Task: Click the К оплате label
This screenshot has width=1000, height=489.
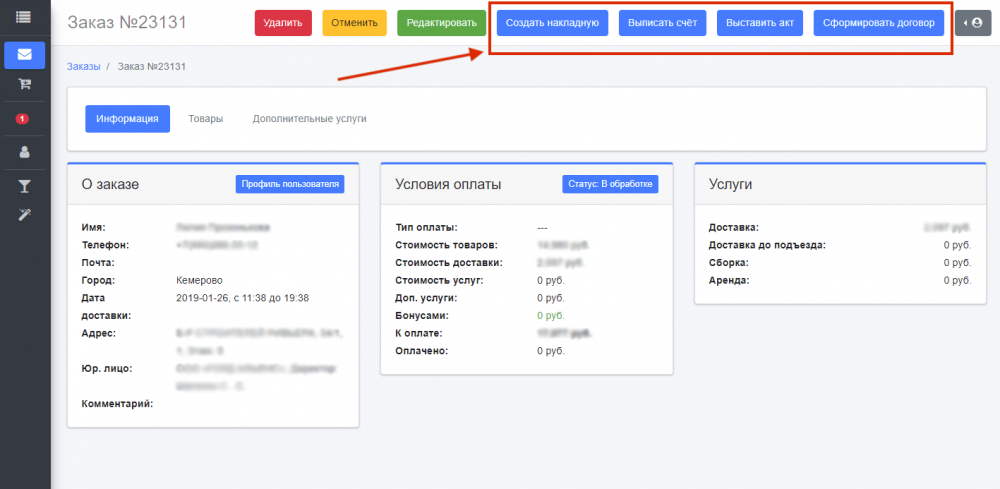Action: point(419,333)
